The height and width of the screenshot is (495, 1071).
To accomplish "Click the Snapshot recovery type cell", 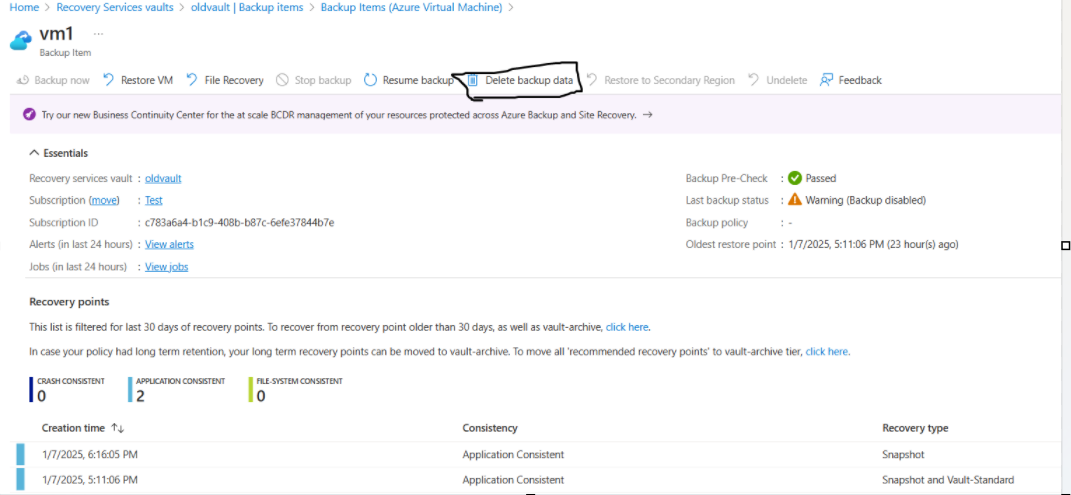I will [904, 454].
